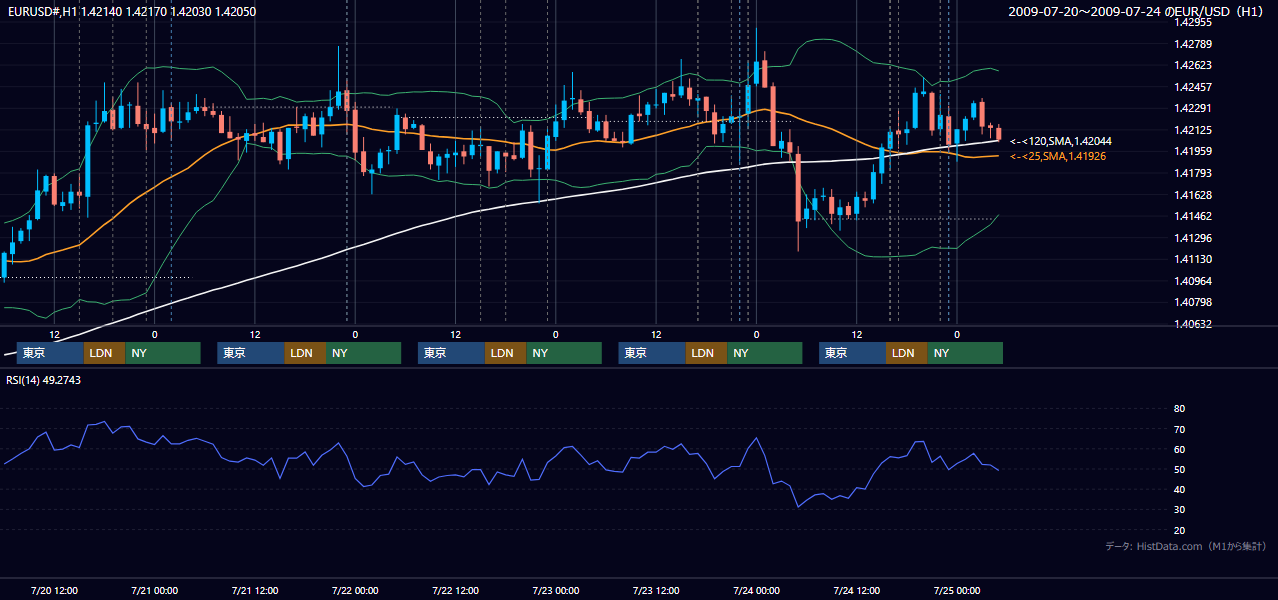Select RSI scale value 20
1278x600 pixels.
(x=1179, y=530)
